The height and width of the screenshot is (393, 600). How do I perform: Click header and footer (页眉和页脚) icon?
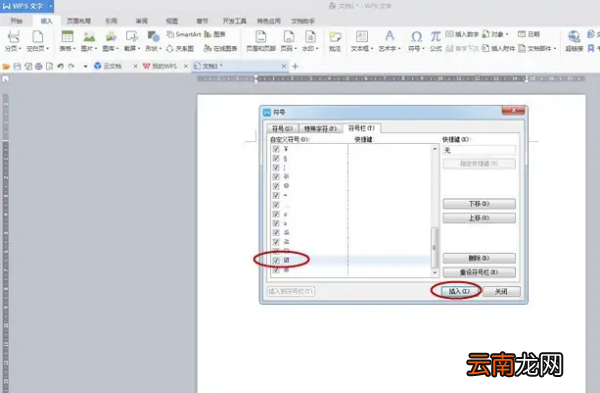tap(261, 37)
